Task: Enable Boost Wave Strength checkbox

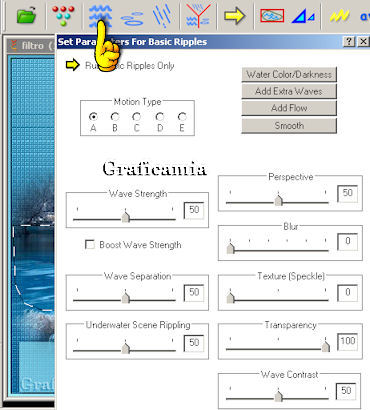Action: tap(90, 245)
